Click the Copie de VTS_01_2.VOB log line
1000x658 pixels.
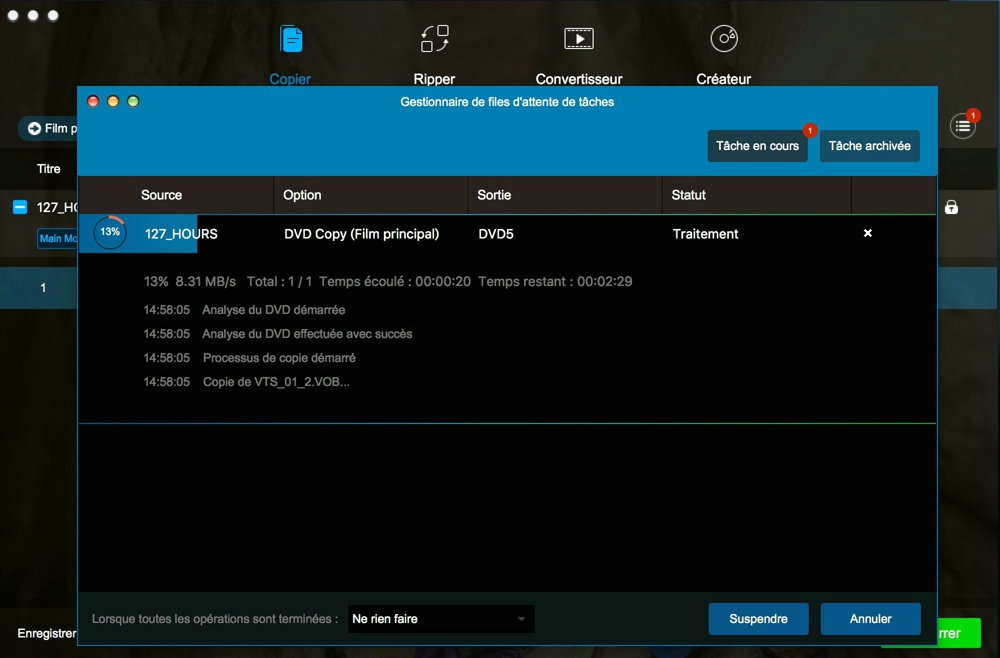click(276, 382)
